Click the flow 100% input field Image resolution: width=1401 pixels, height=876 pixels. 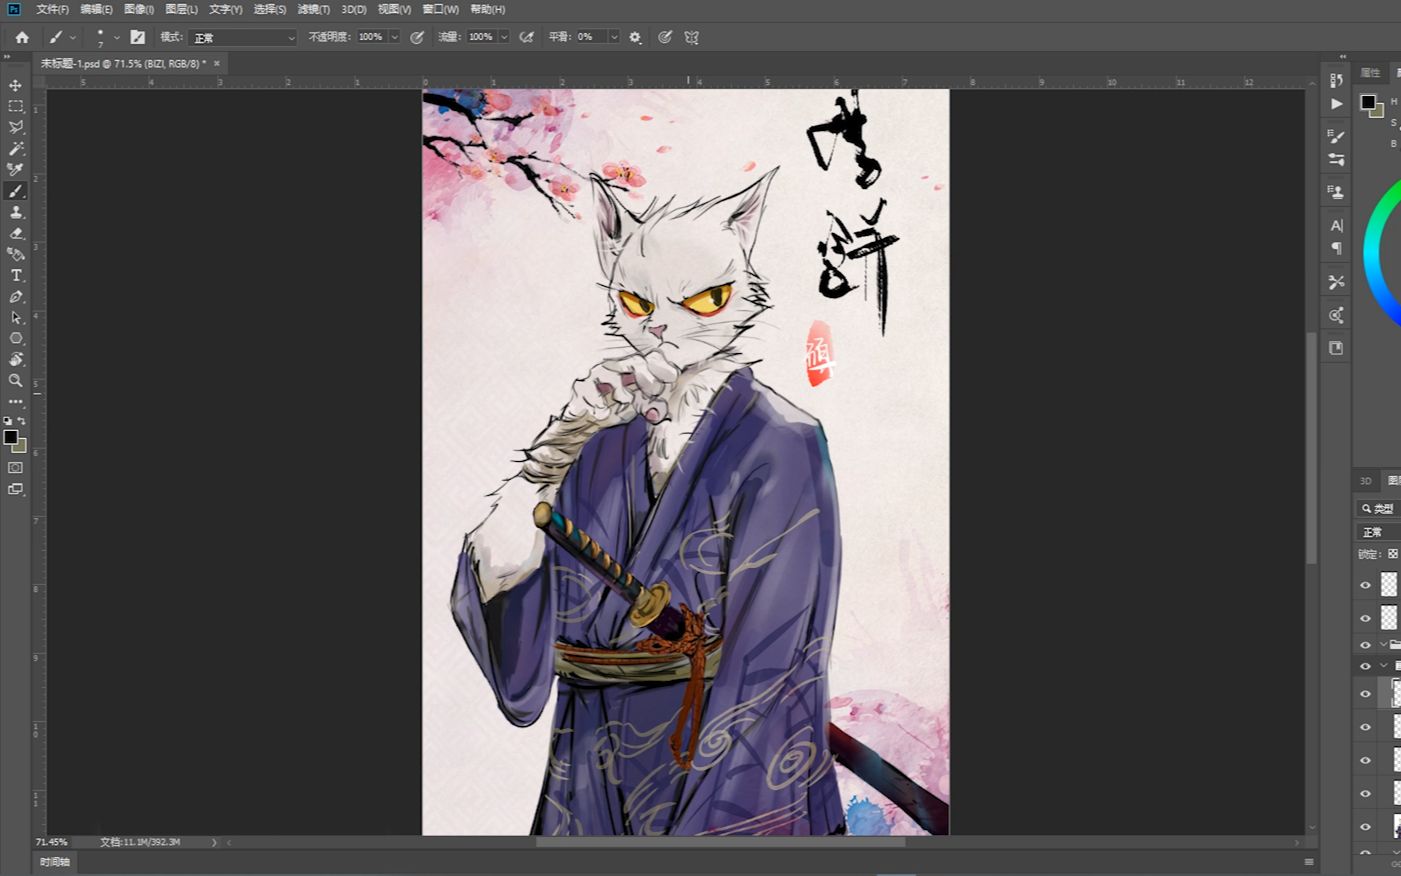pyautogui.click(x=481, y=37)
